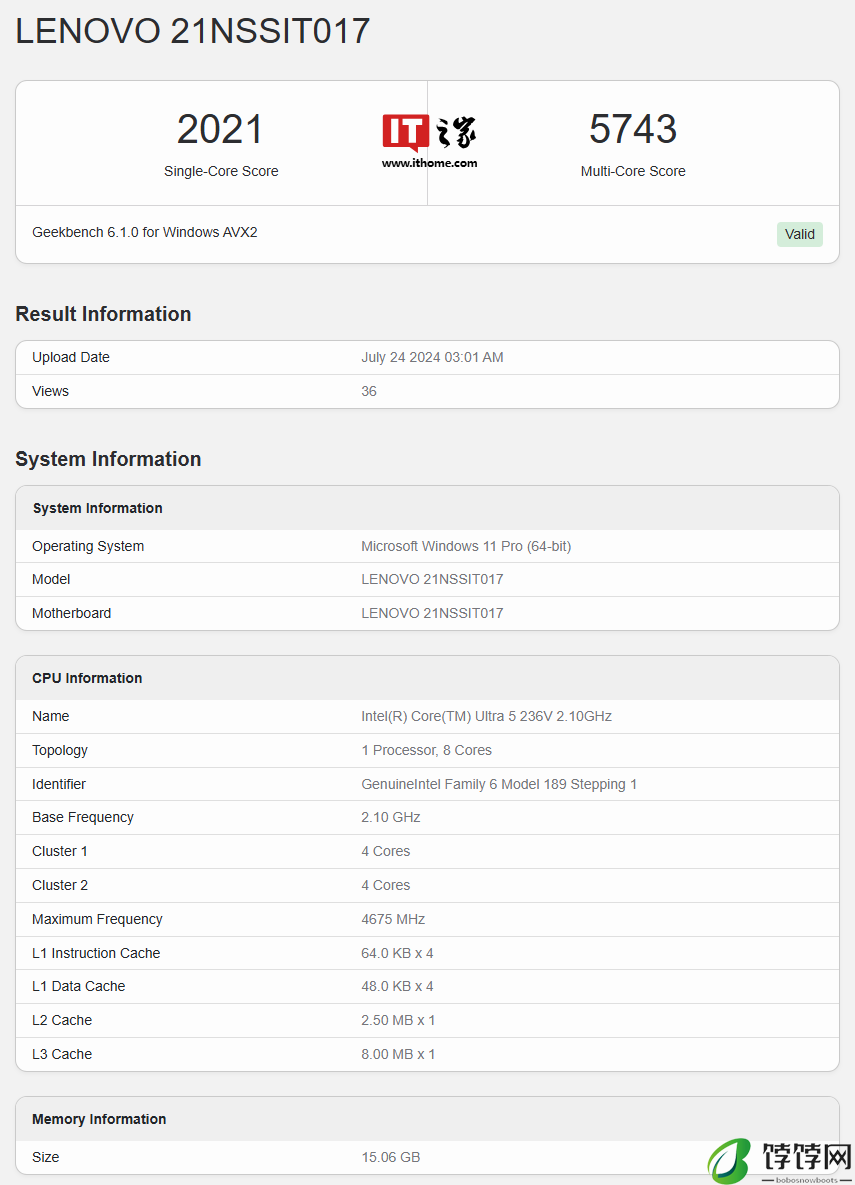Click the 2021 single-core score

point(220,129)
